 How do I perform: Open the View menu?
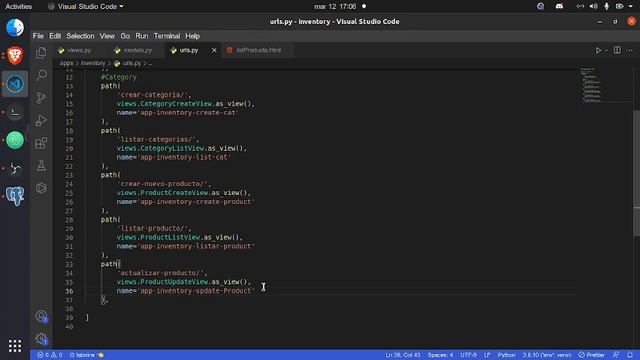tap(107, 36)
